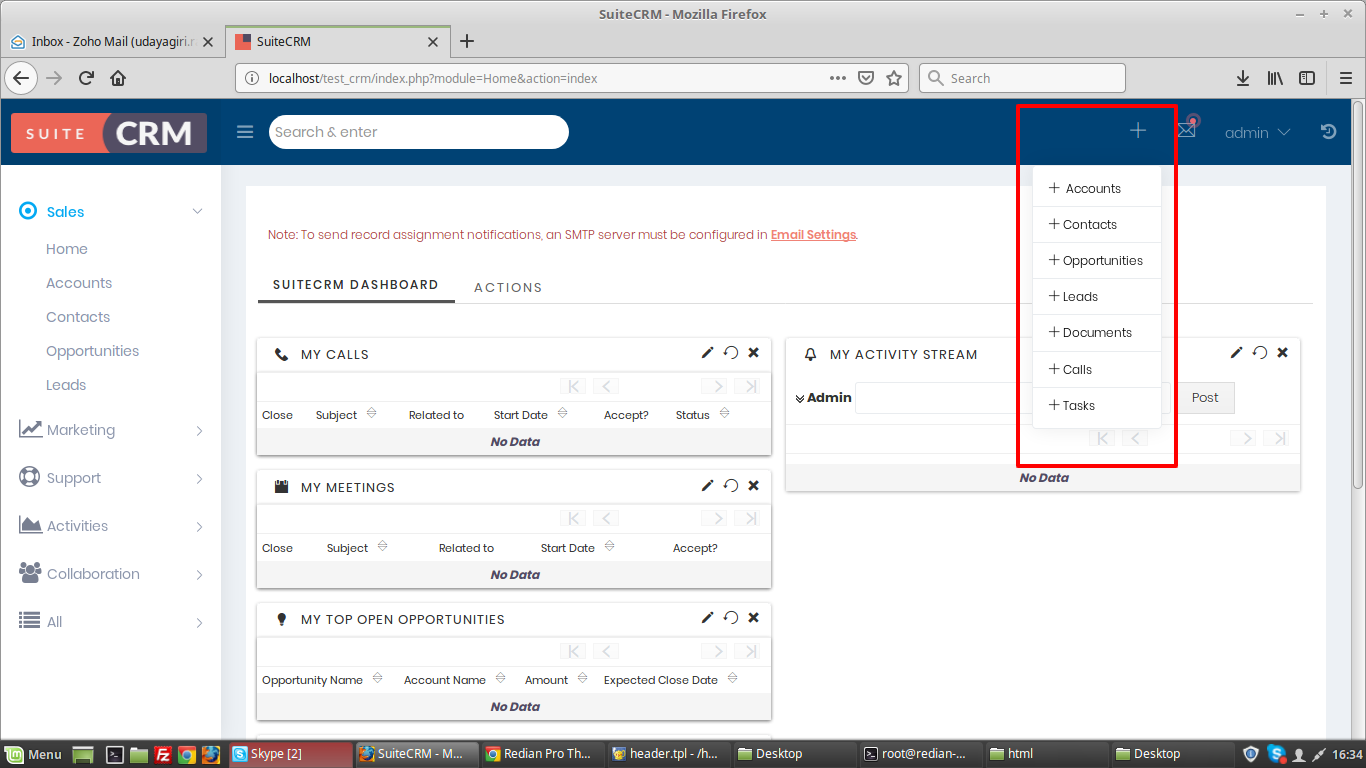Close My Top Open Opportunities dashlet
The width and height of the screenshot is (1366, 768).
point(754,617)
